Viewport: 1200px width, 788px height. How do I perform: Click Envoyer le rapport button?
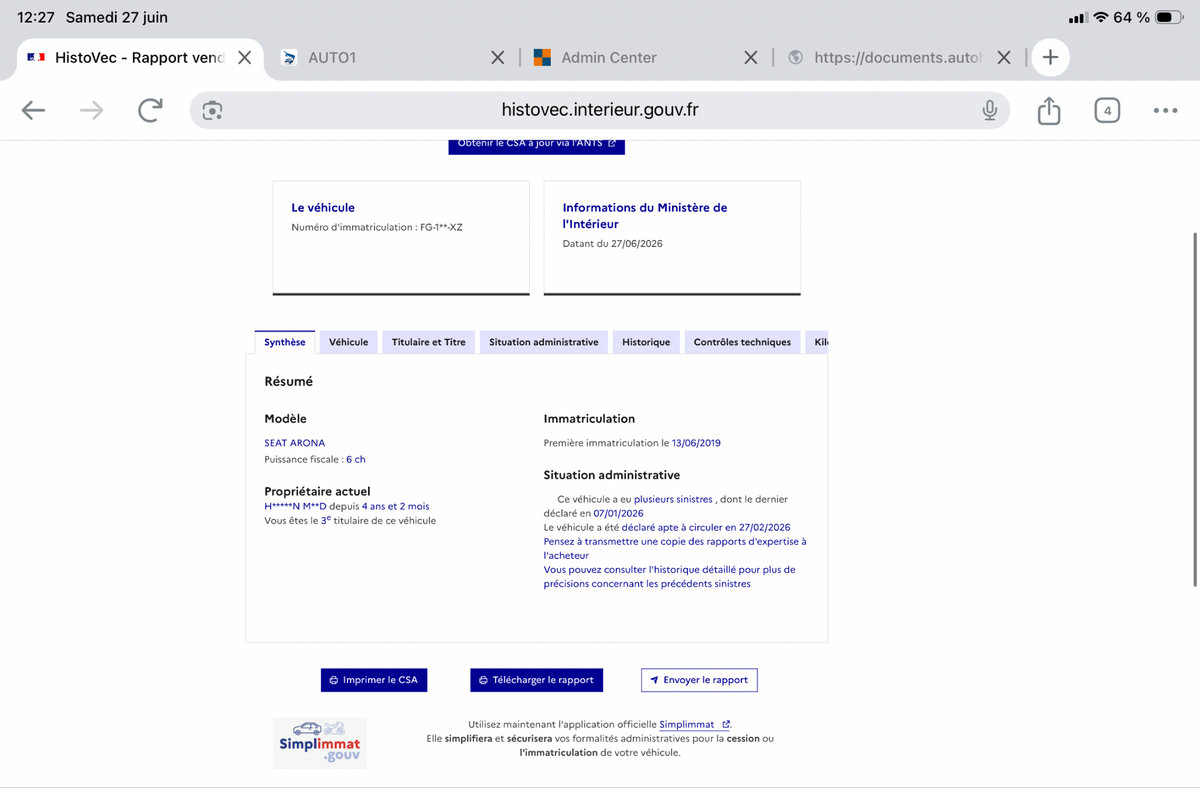[699, 680]
